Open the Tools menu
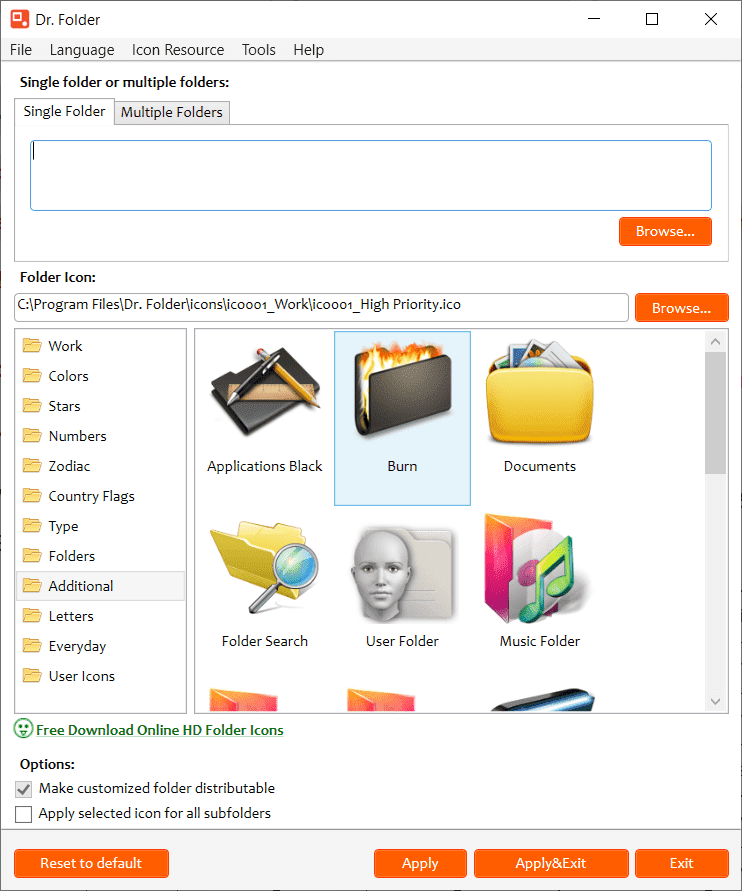This screenshot has width=742, height=891. click(x=259, y=50)
